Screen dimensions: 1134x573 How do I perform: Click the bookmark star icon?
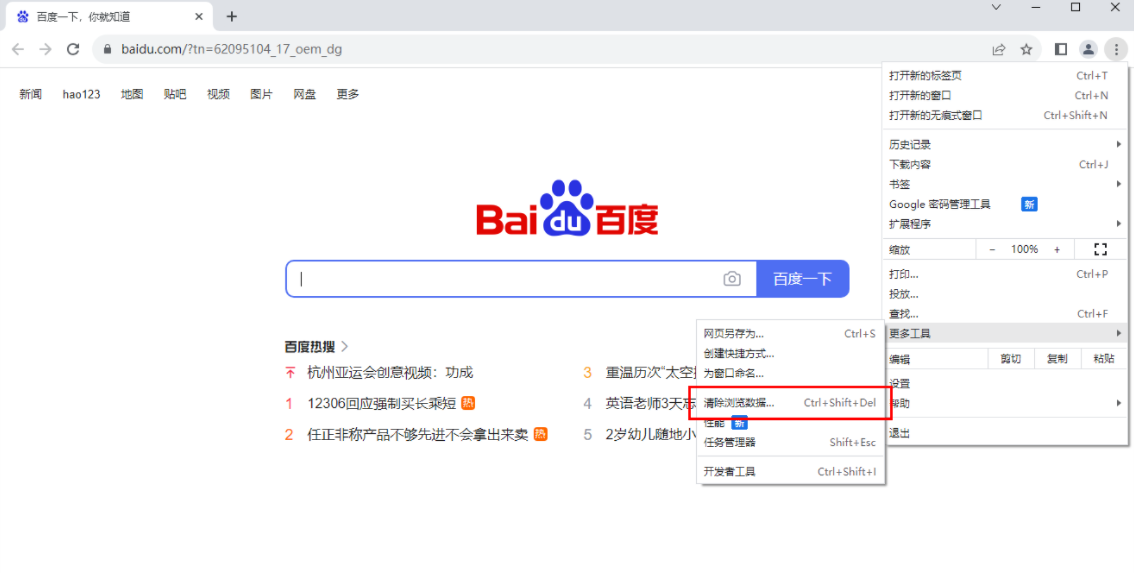pos(1026,49)
